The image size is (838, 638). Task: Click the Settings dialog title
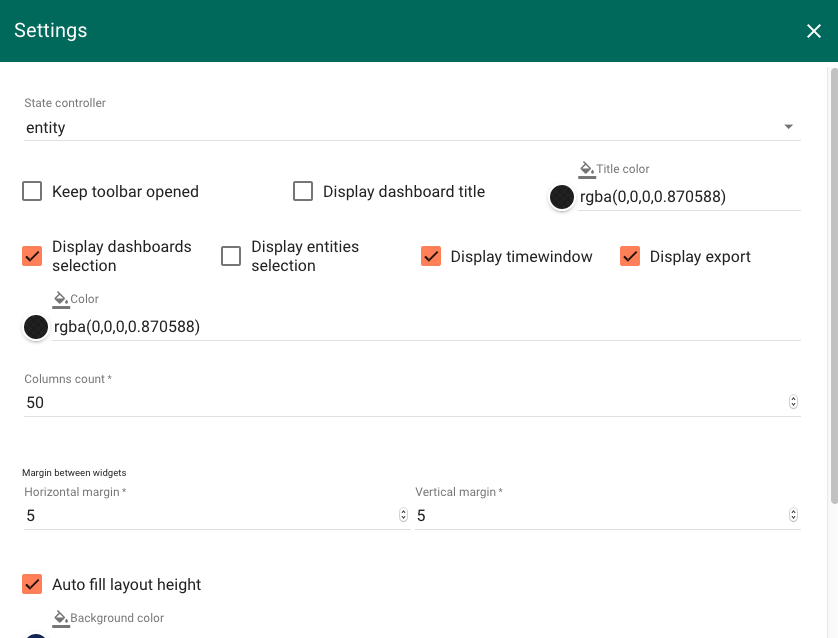(x=51, y=30)
